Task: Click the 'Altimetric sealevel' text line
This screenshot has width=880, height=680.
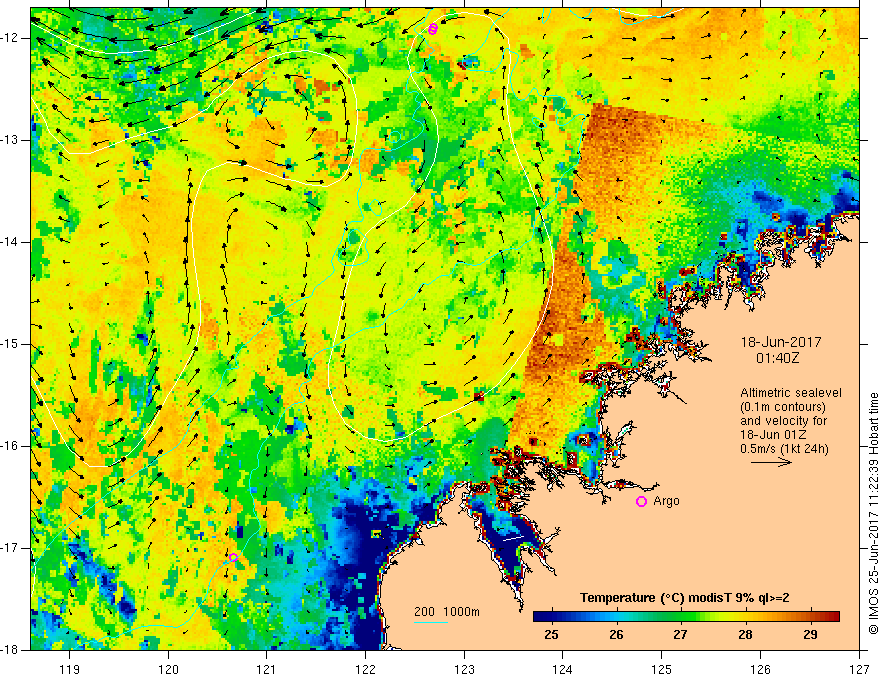Action: pos(791,393)
